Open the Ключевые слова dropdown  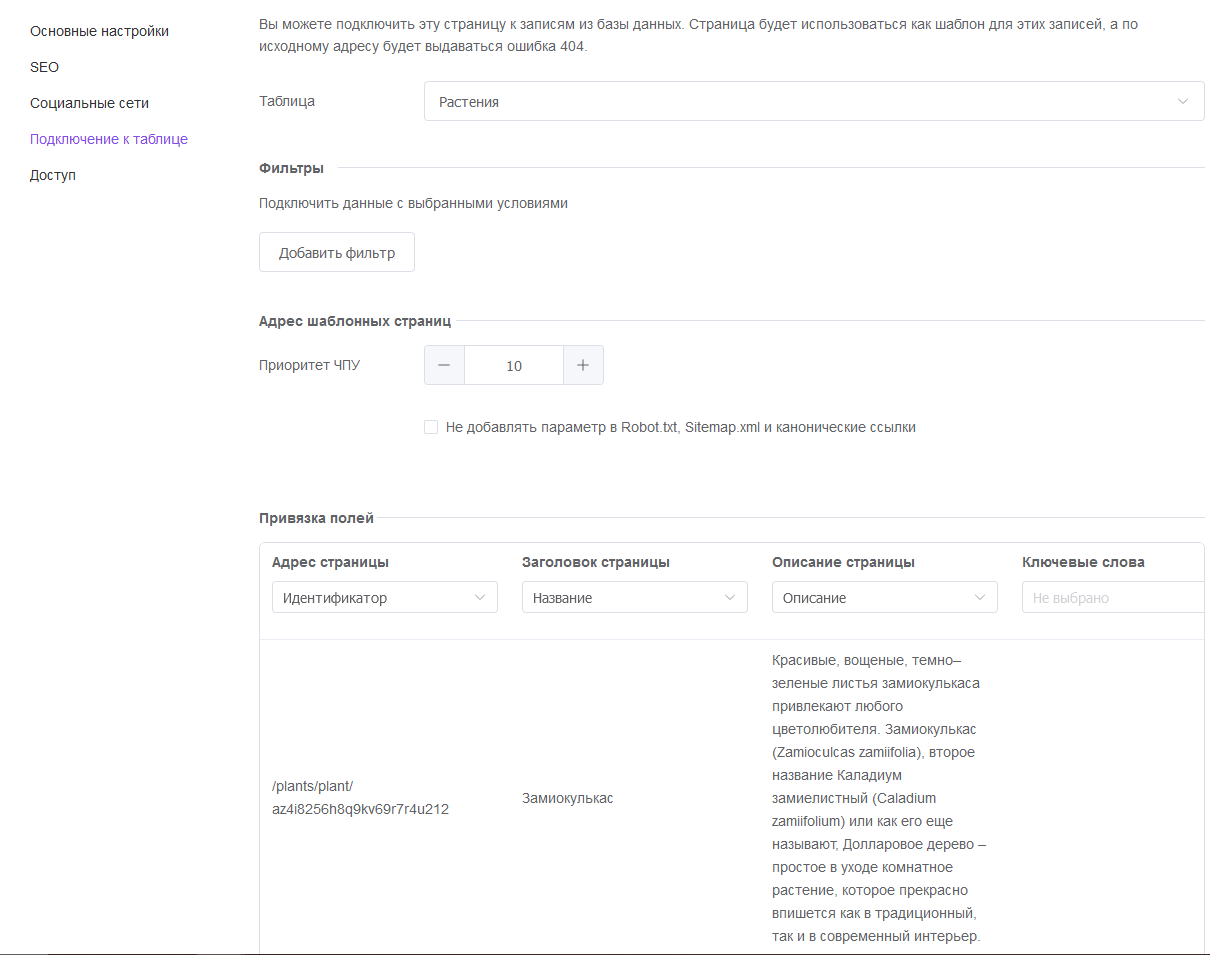coord(1115,598)
